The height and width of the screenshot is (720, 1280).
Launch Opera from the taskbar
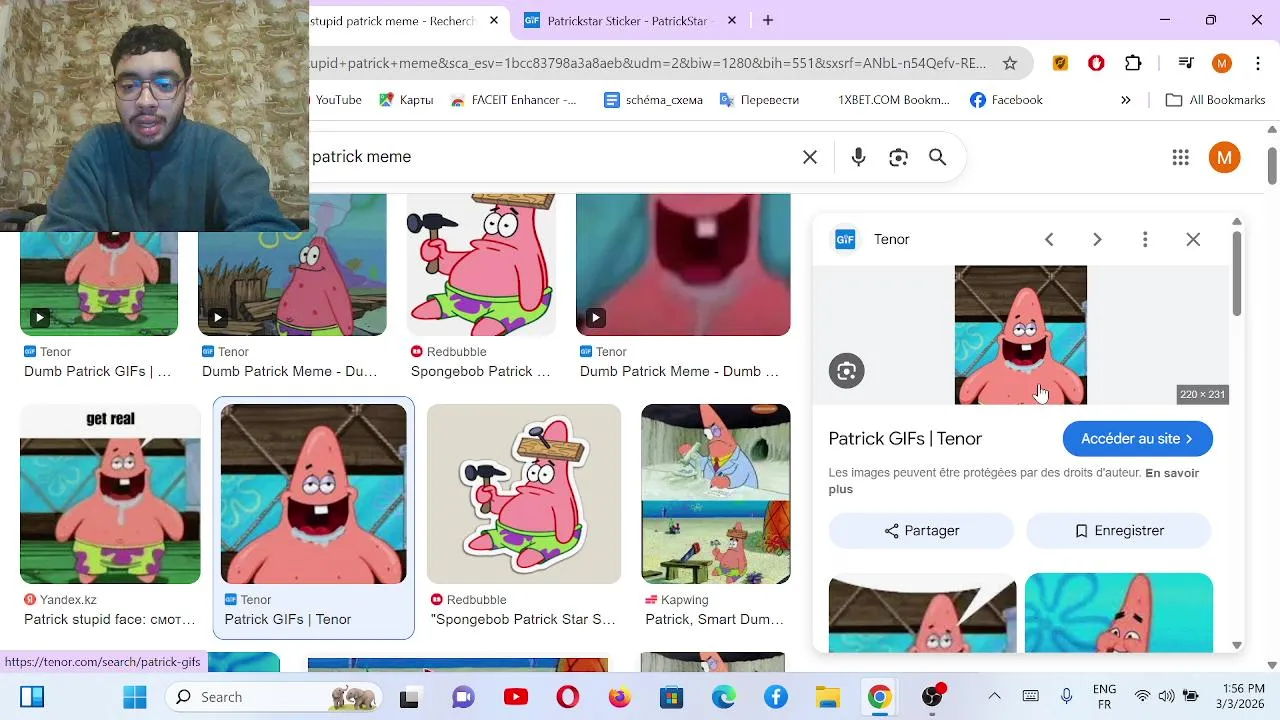click(x=568, y=697)
